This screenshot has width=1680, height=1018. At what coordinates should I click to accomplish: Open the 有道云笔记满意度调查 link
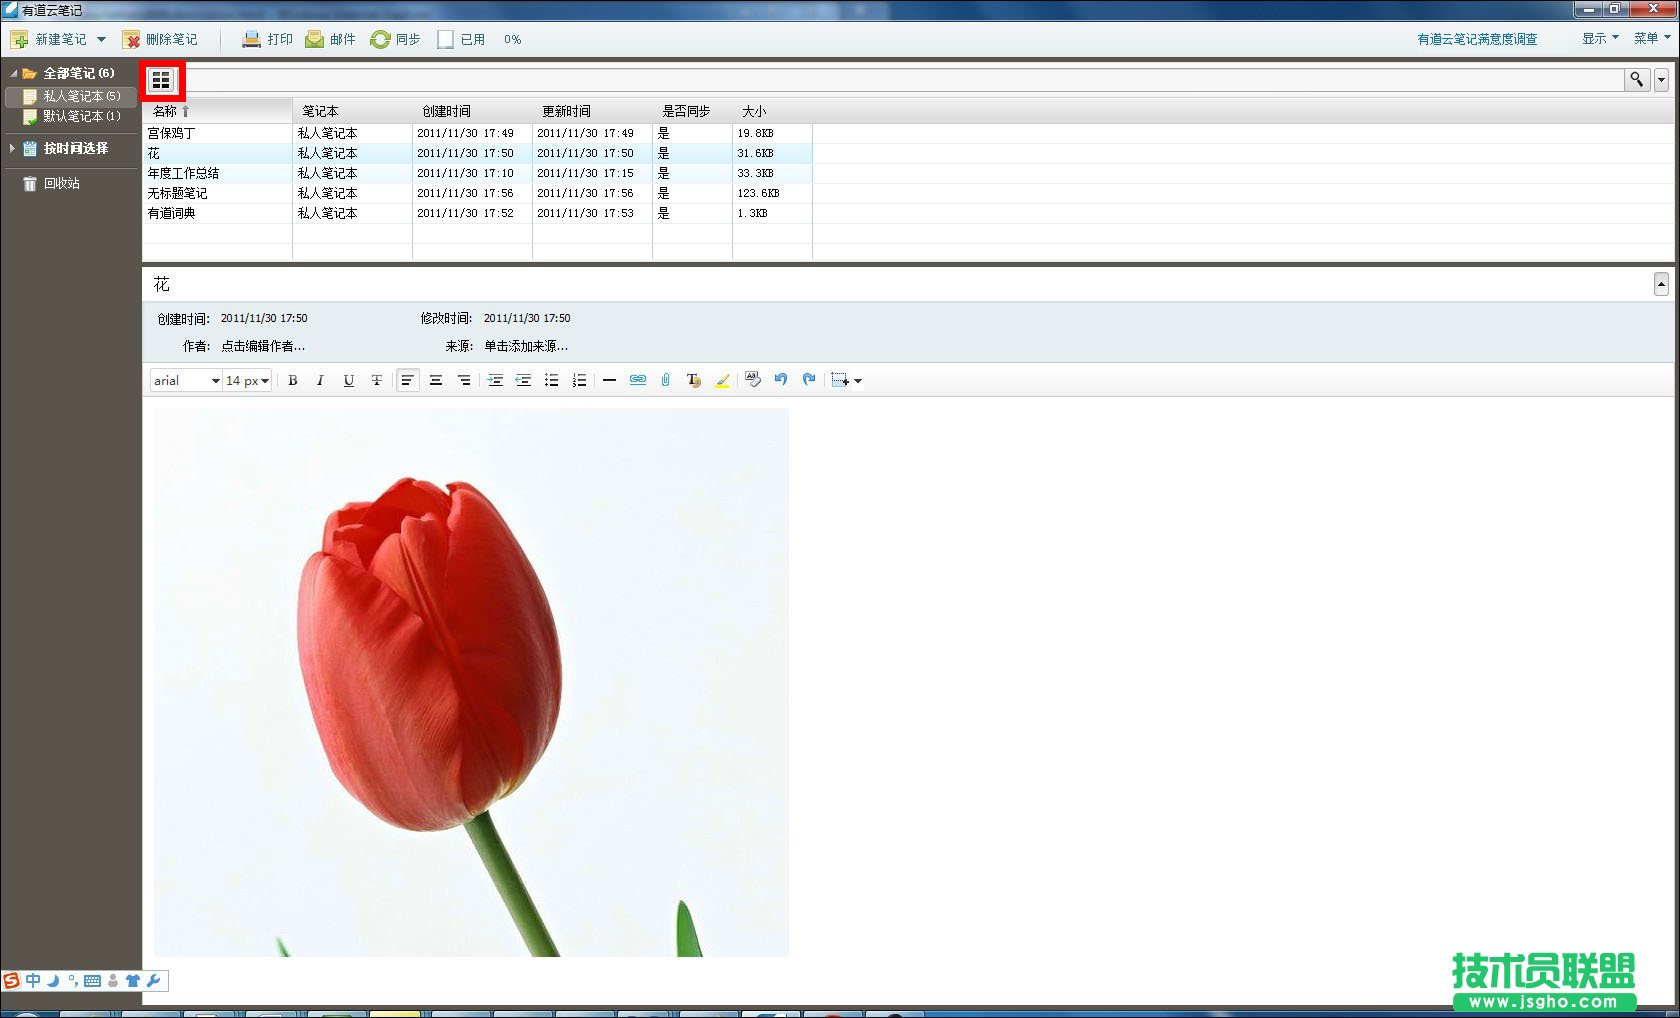[x=1476, y=39]
